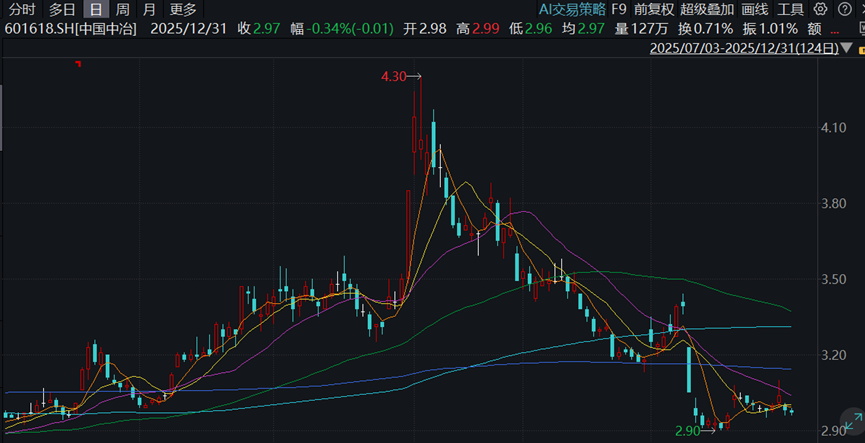This screenshot has height=443, width=865.
Task: Select the 日 daily period tab
Action: click(x=96, y=9)
